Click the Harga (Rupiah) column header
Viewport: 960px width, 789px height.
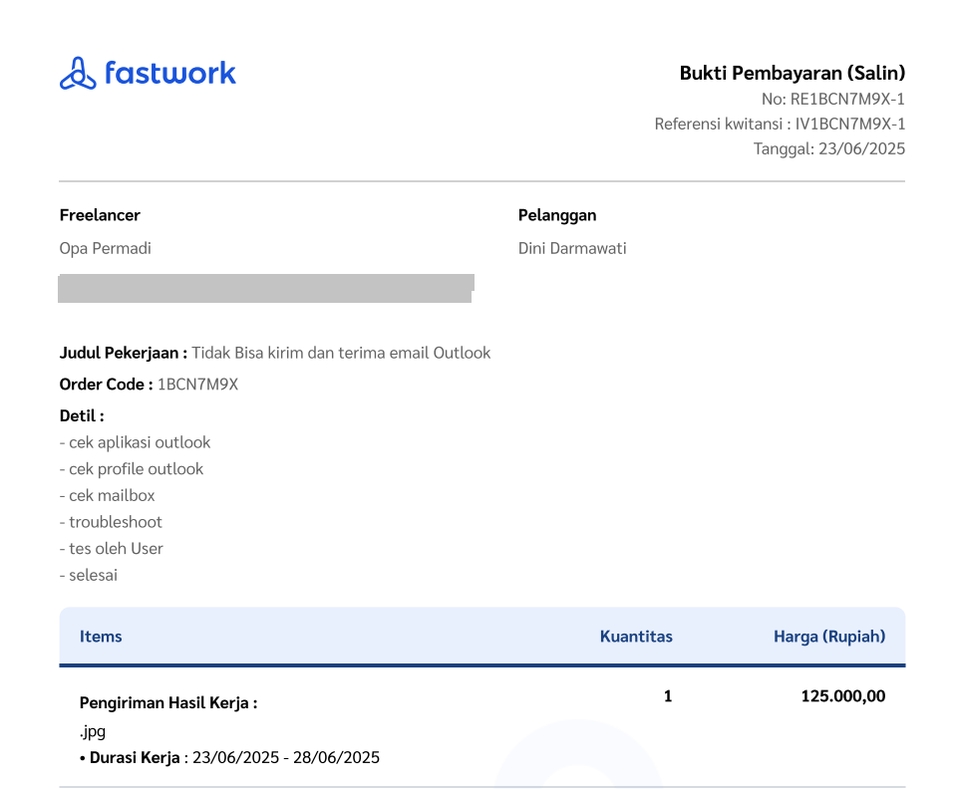click(x=829, y=636)
